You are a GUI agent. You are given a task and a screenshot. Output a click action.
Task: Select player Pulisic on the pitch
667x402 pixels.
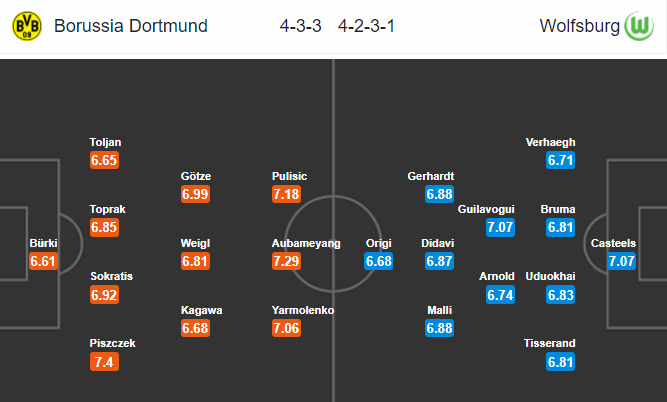[x=289, y=176]
